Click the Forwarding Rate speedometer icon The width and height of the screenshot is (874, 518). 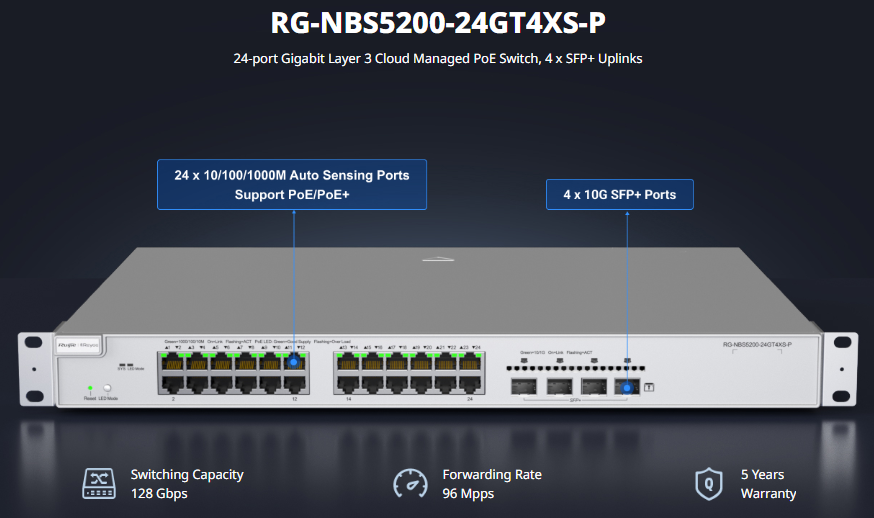[410, 483]
